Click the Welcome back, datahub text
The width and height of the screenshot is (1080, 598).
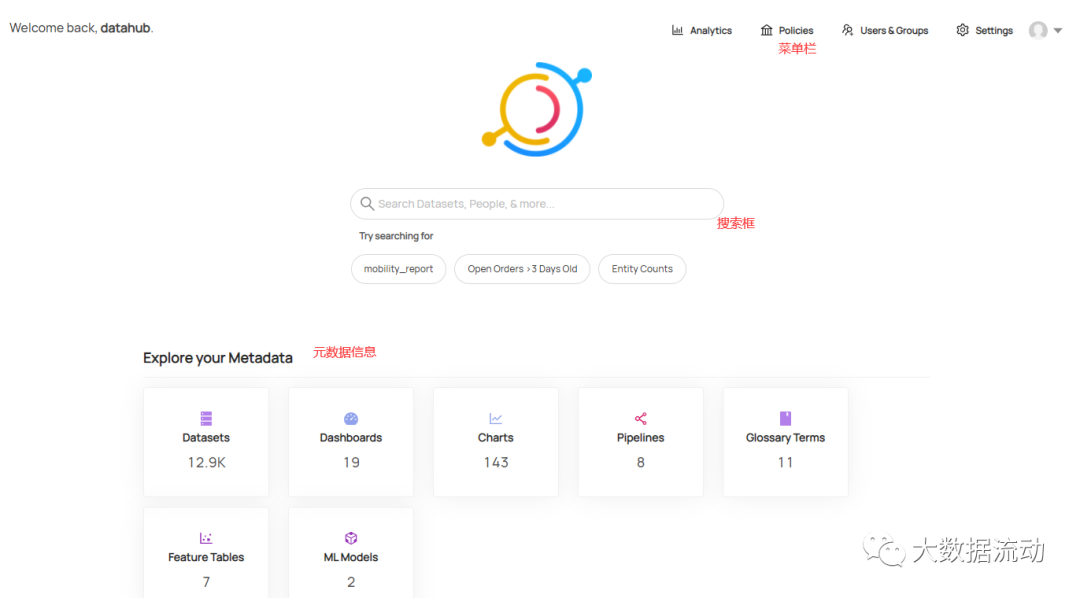click(81, 28)
